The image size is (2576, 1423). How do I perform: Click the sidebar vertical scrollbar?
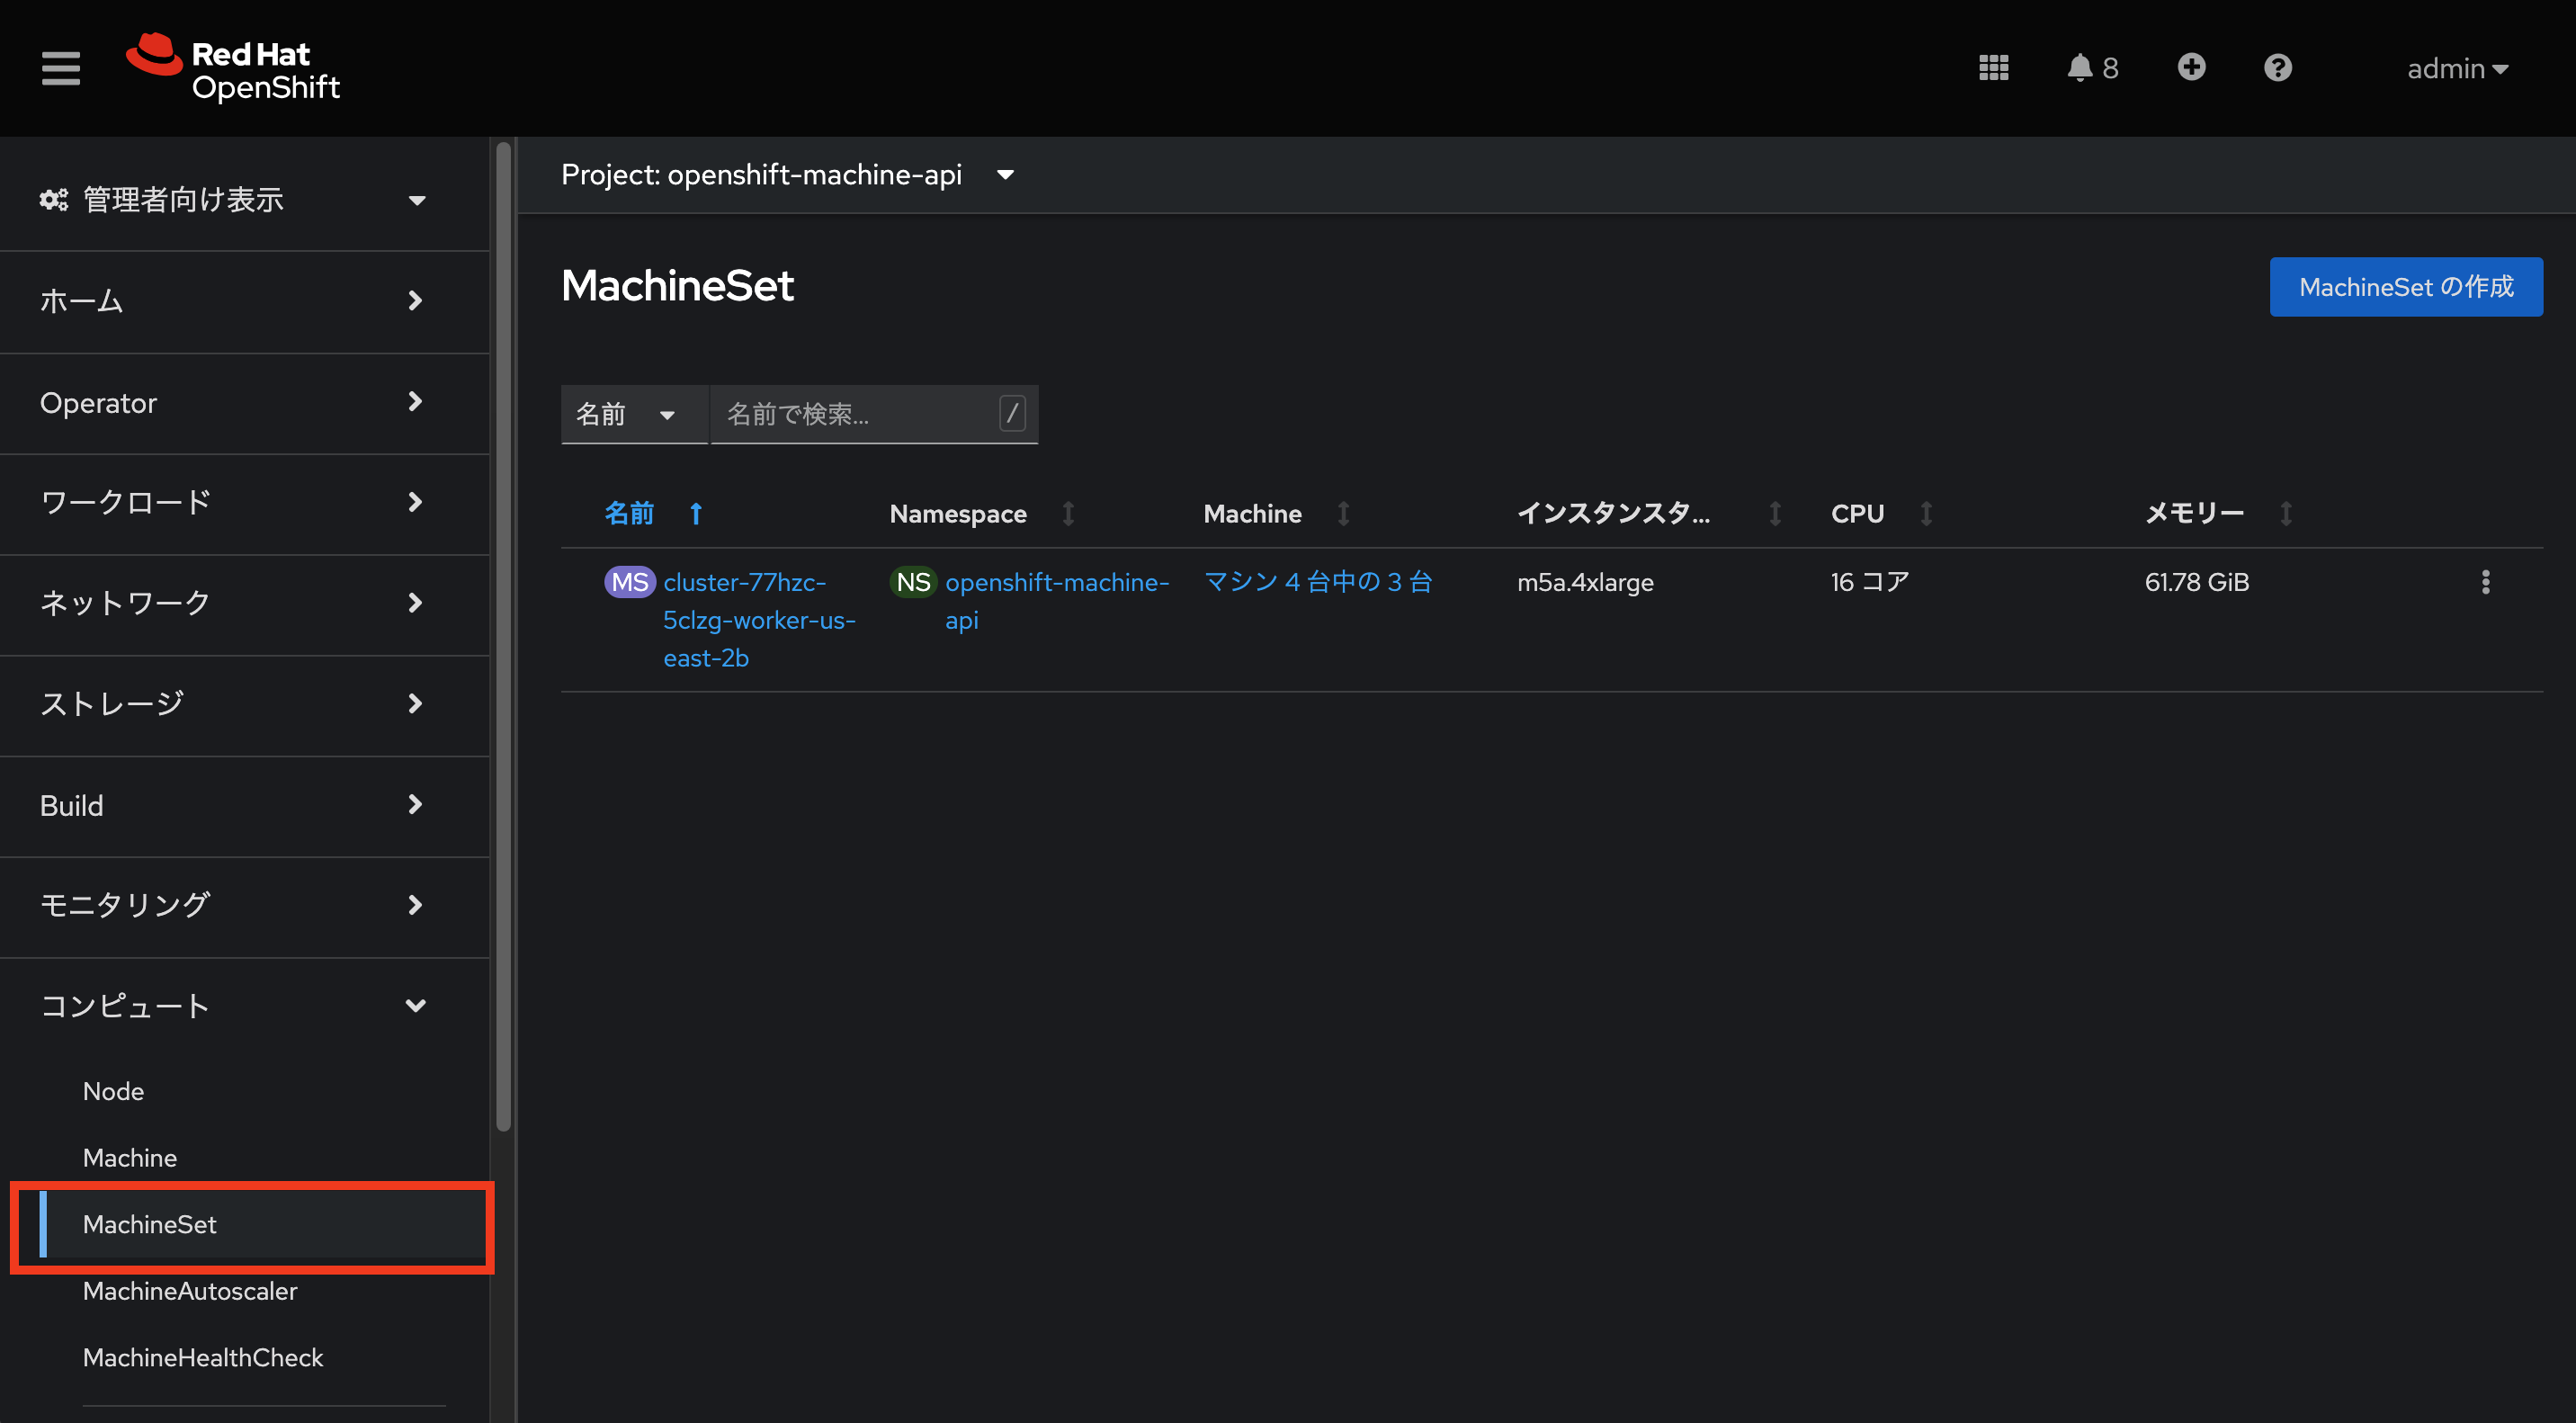point(503,637)
